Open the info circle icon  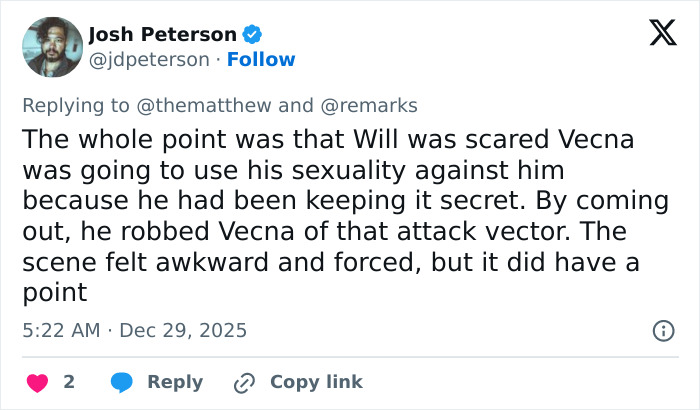662,330
